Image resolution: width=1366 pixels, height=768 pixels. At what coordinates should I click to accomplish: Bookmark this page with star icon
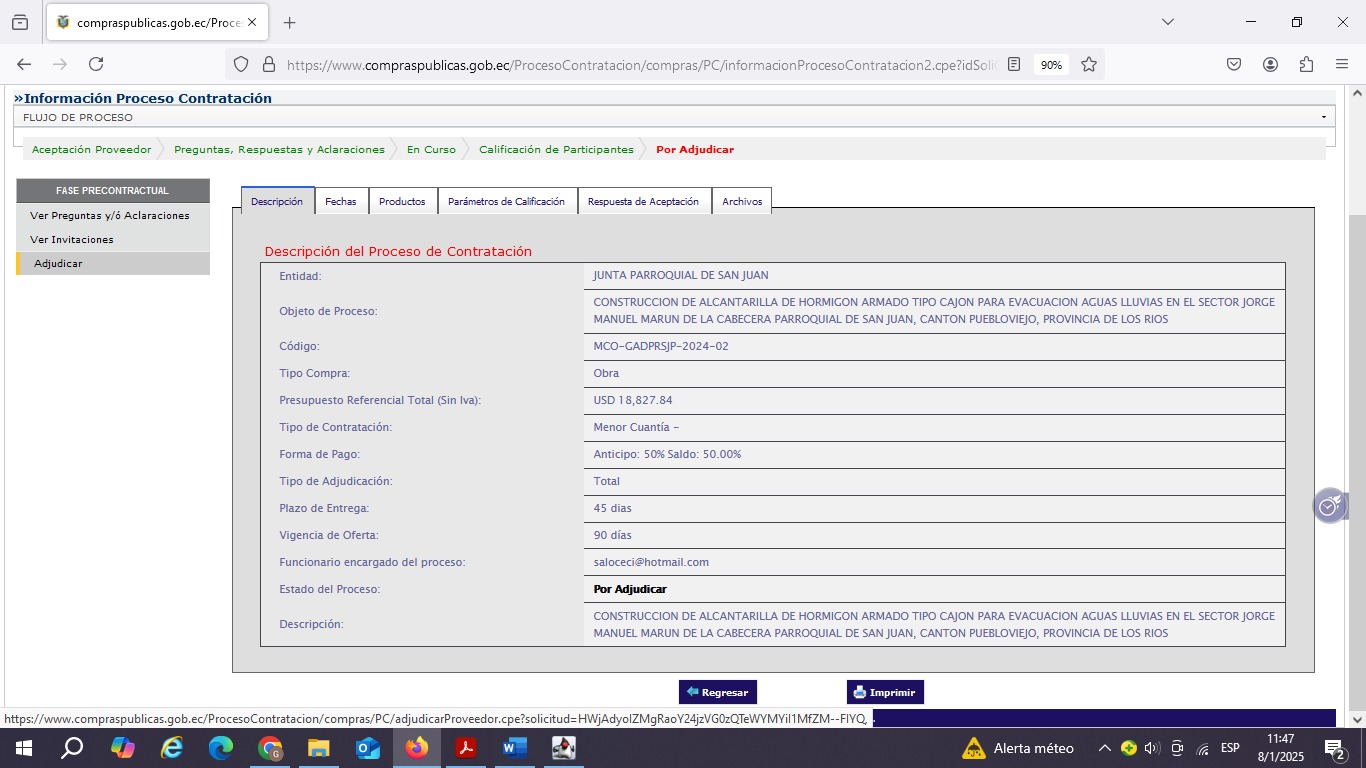1089,64
